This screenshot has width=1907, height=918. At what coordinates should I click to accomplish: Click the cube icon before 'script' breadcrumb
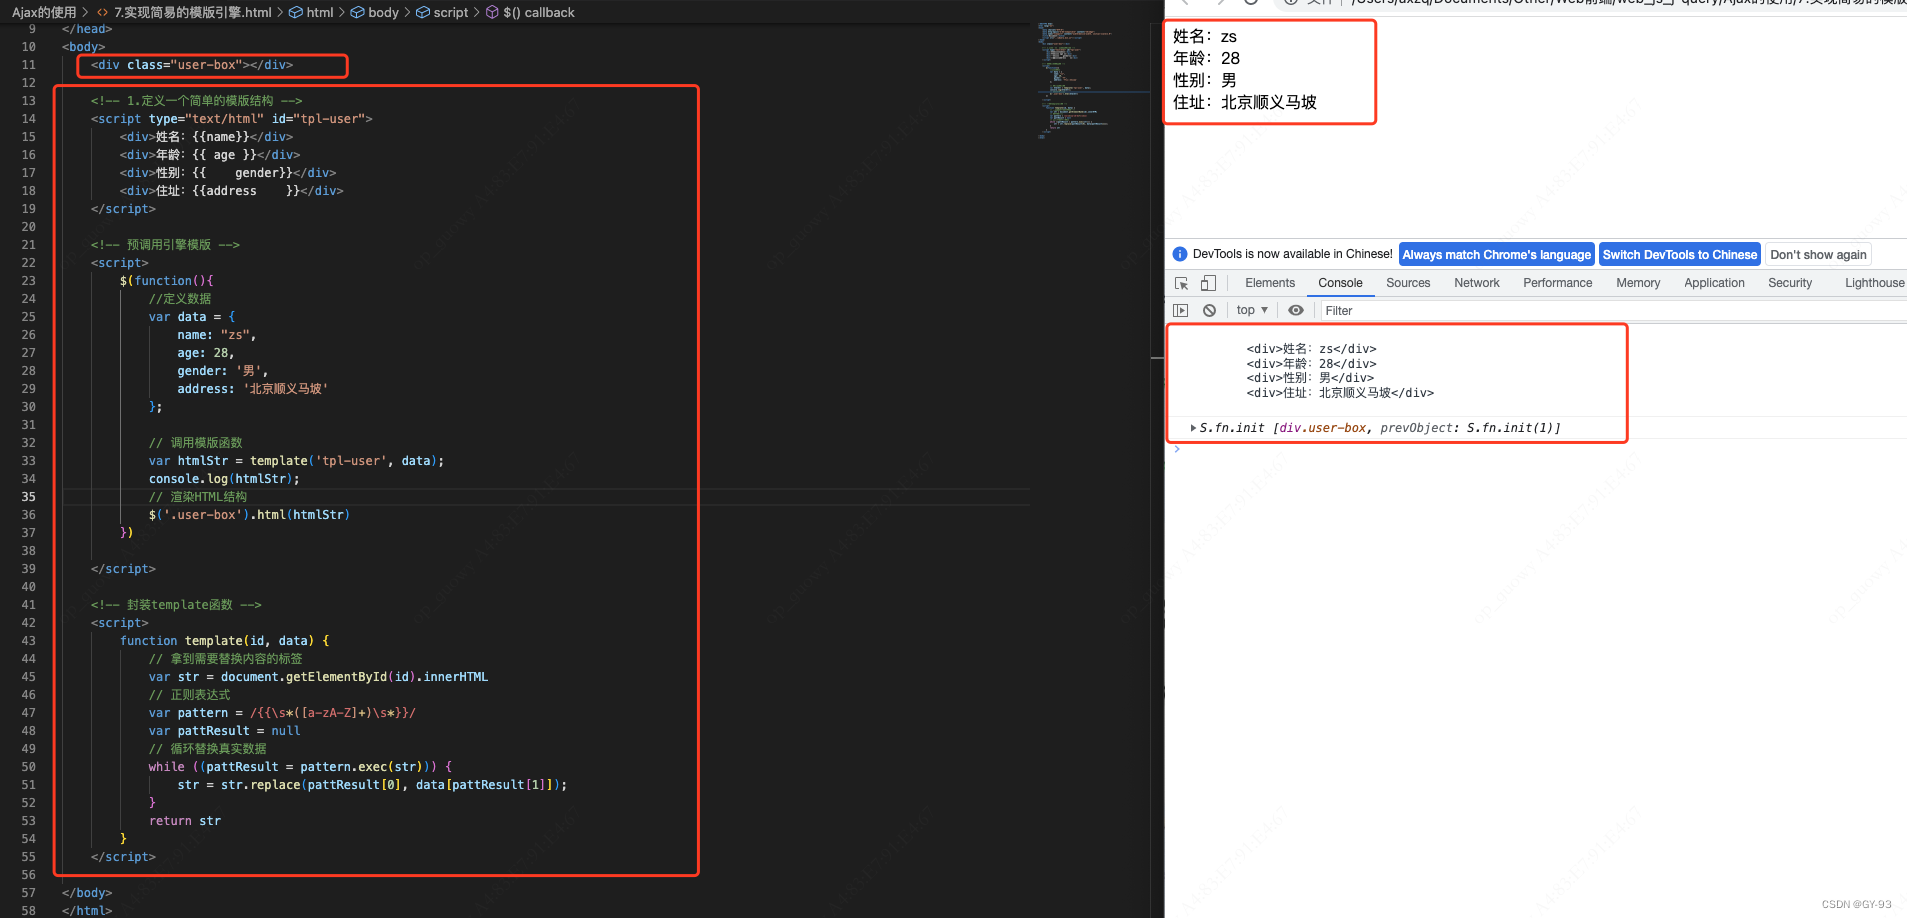point(423,12)
